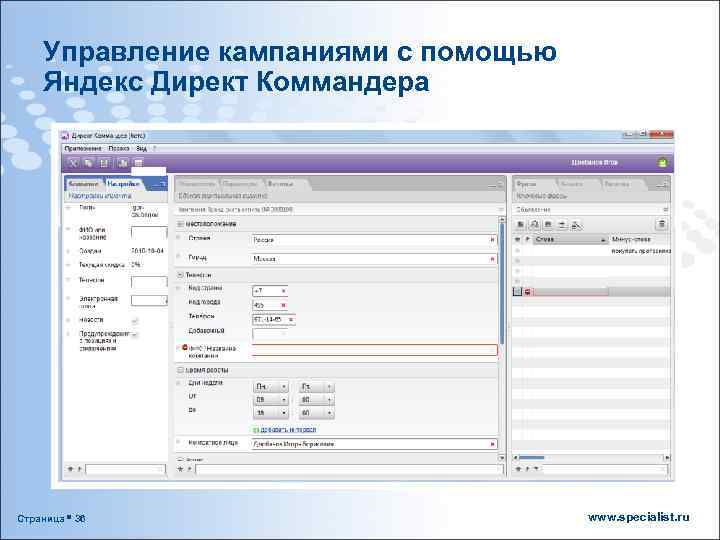
Task: Click the red error icon beside company name
Action: click(x=185, y=348)
